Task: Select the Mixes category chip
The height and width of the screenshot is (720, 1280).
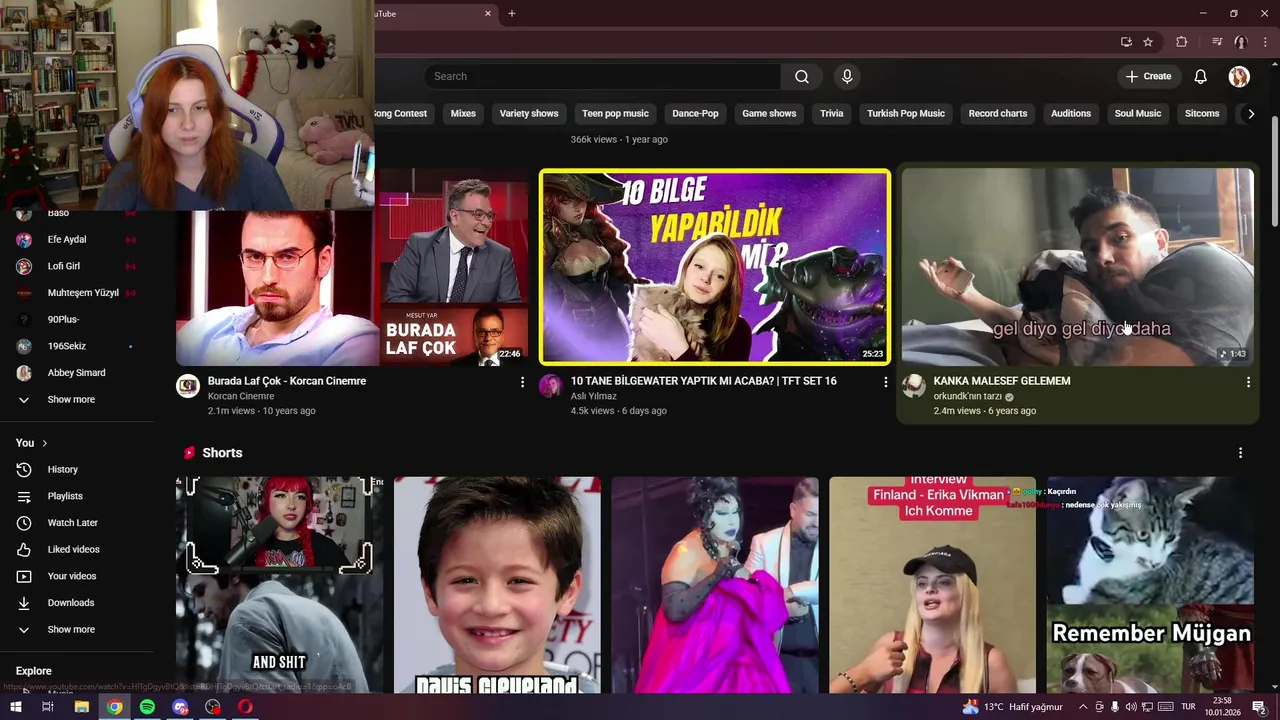Action: coord(463,114)
